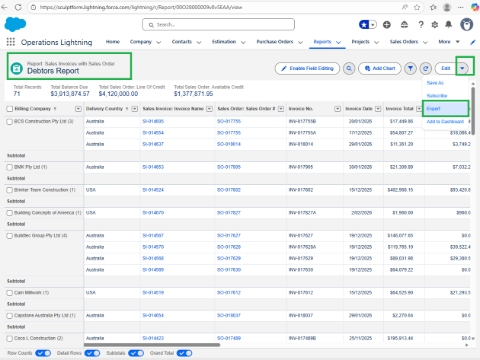
Task: Open the Salesforce Help question mark
Action: click(421, 25)
